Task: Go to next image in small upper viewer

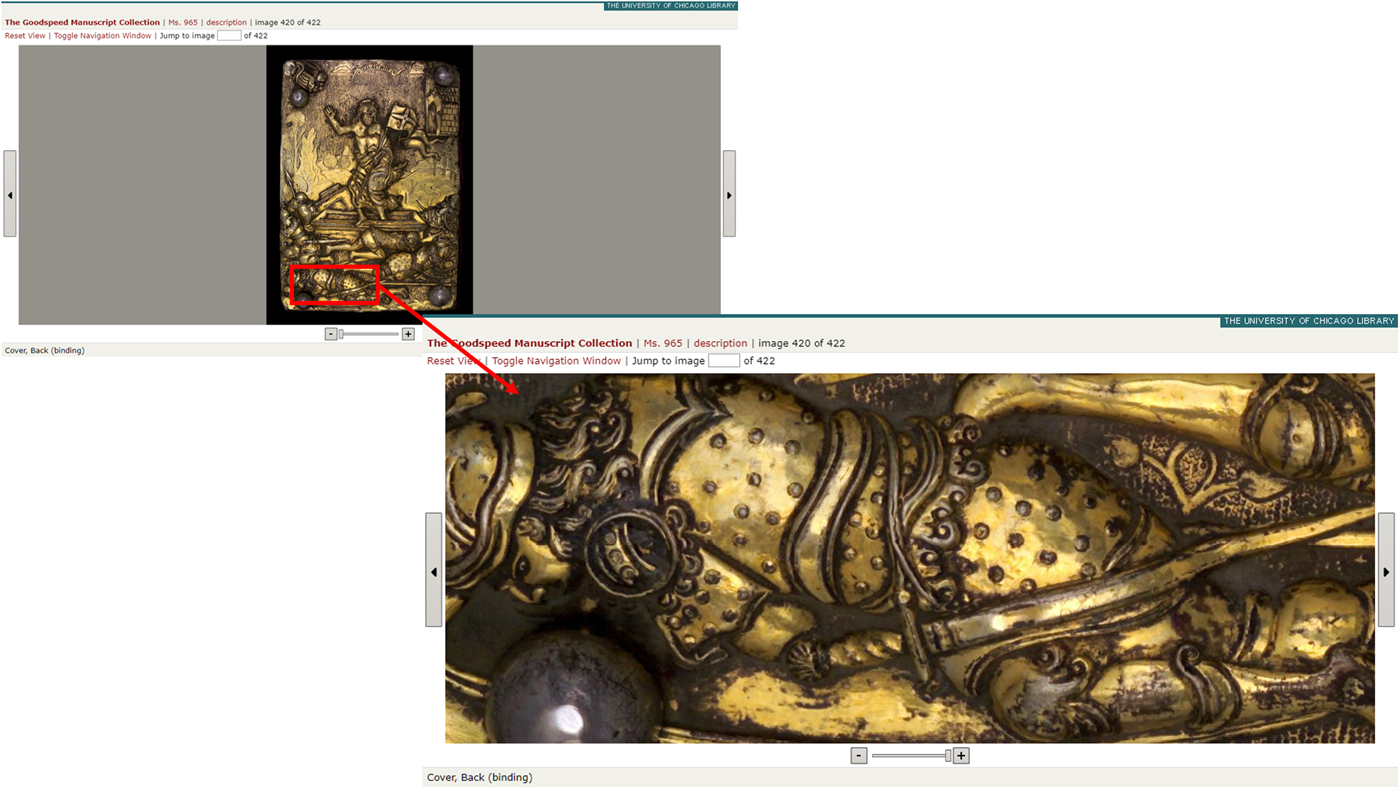Action: (729, 194)
